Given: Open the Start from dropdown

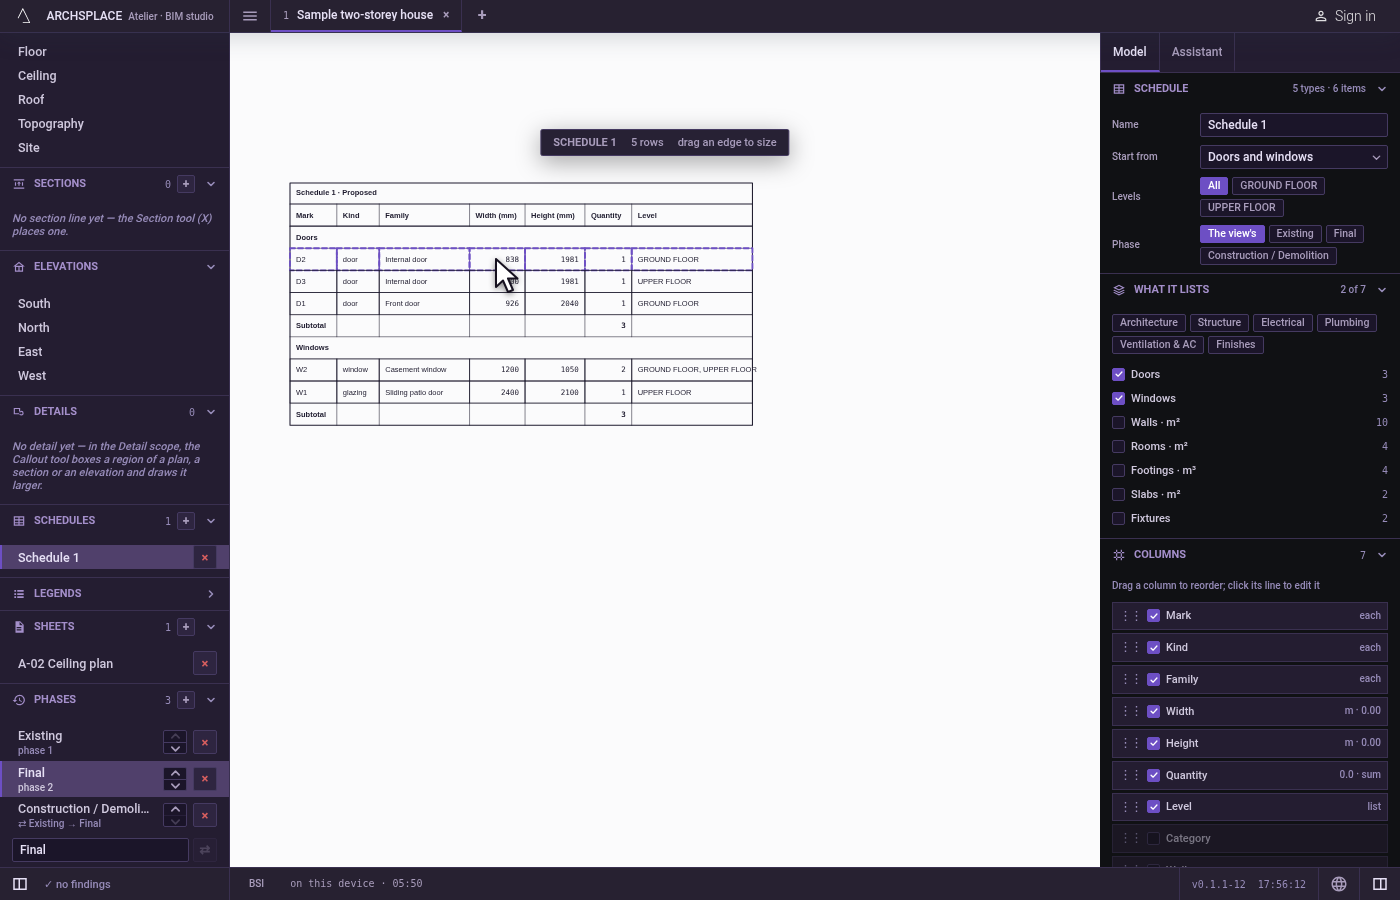Looking at the screenshot, I should click(x=1294, y=157).
